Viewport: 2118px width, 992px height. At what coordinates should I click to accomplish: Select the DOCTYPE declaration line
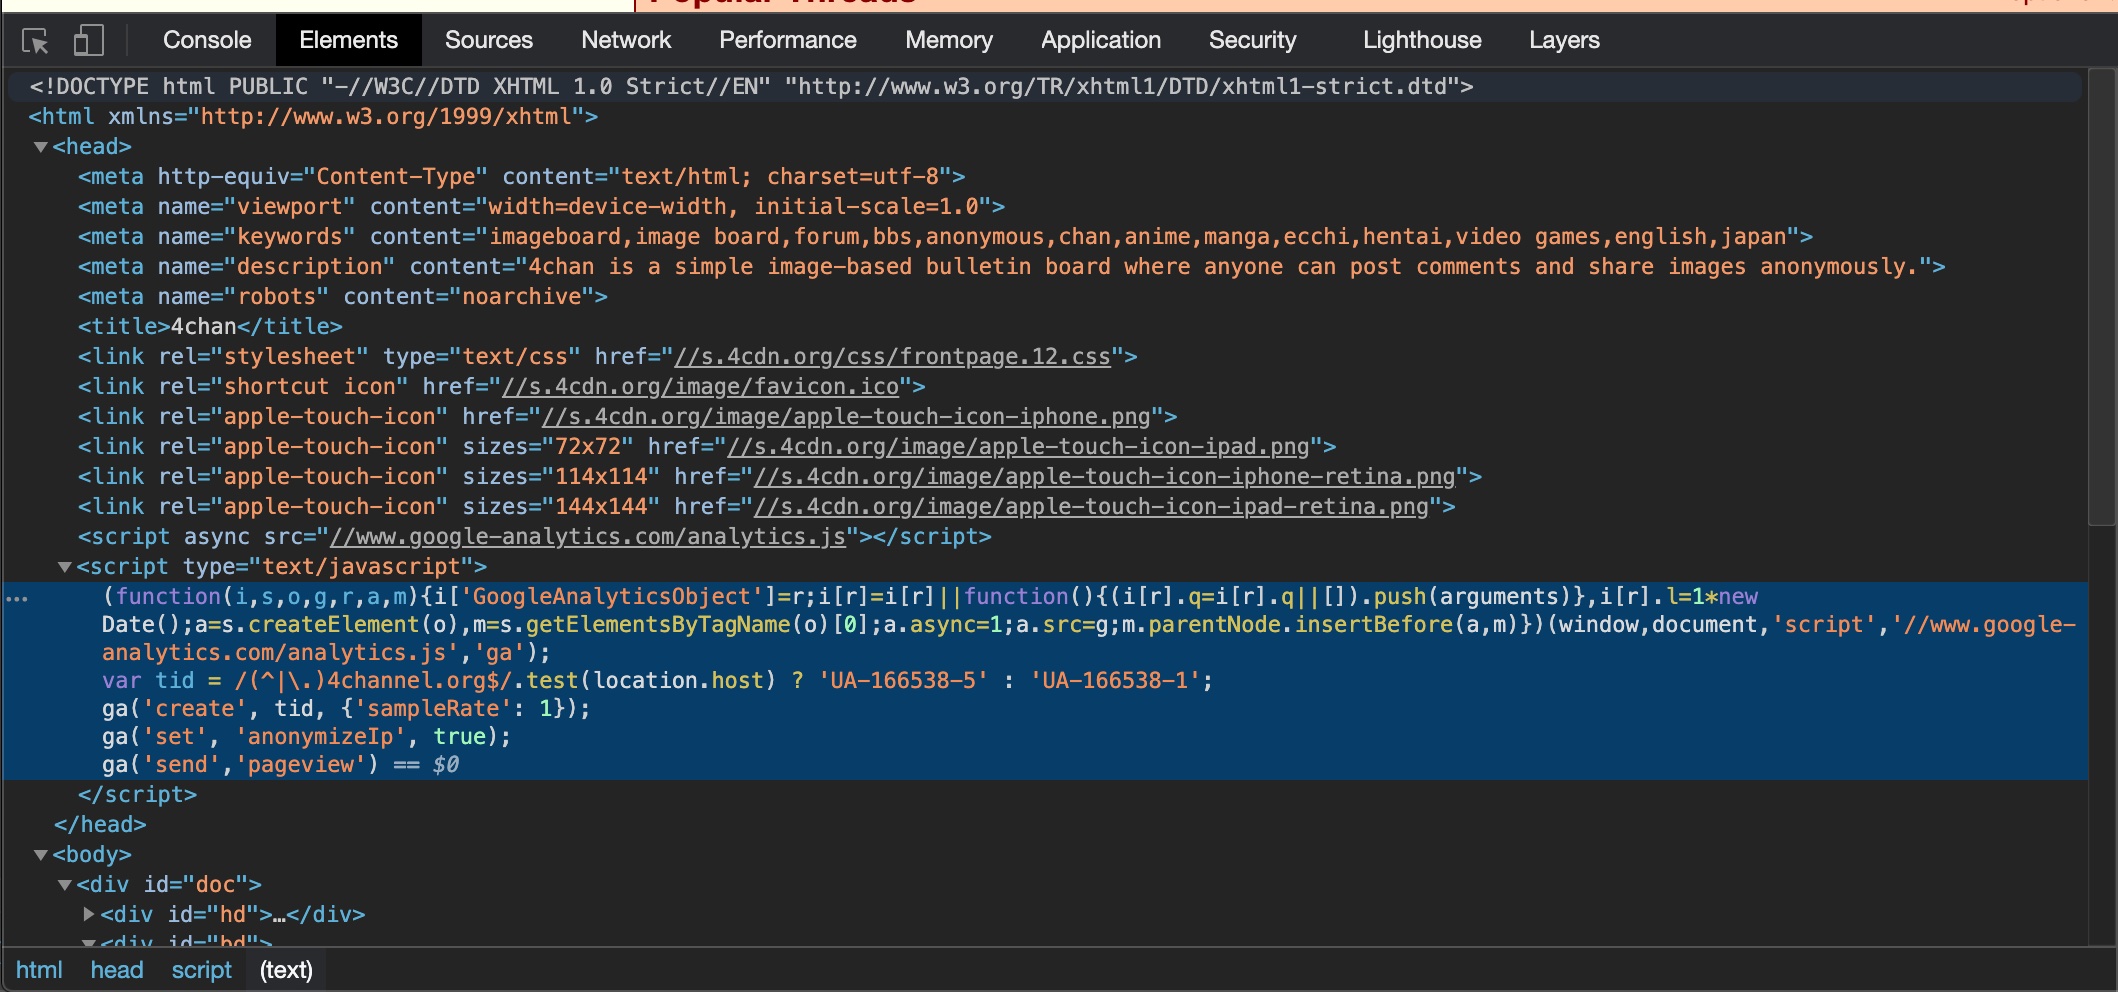(x=1045, y=86)
